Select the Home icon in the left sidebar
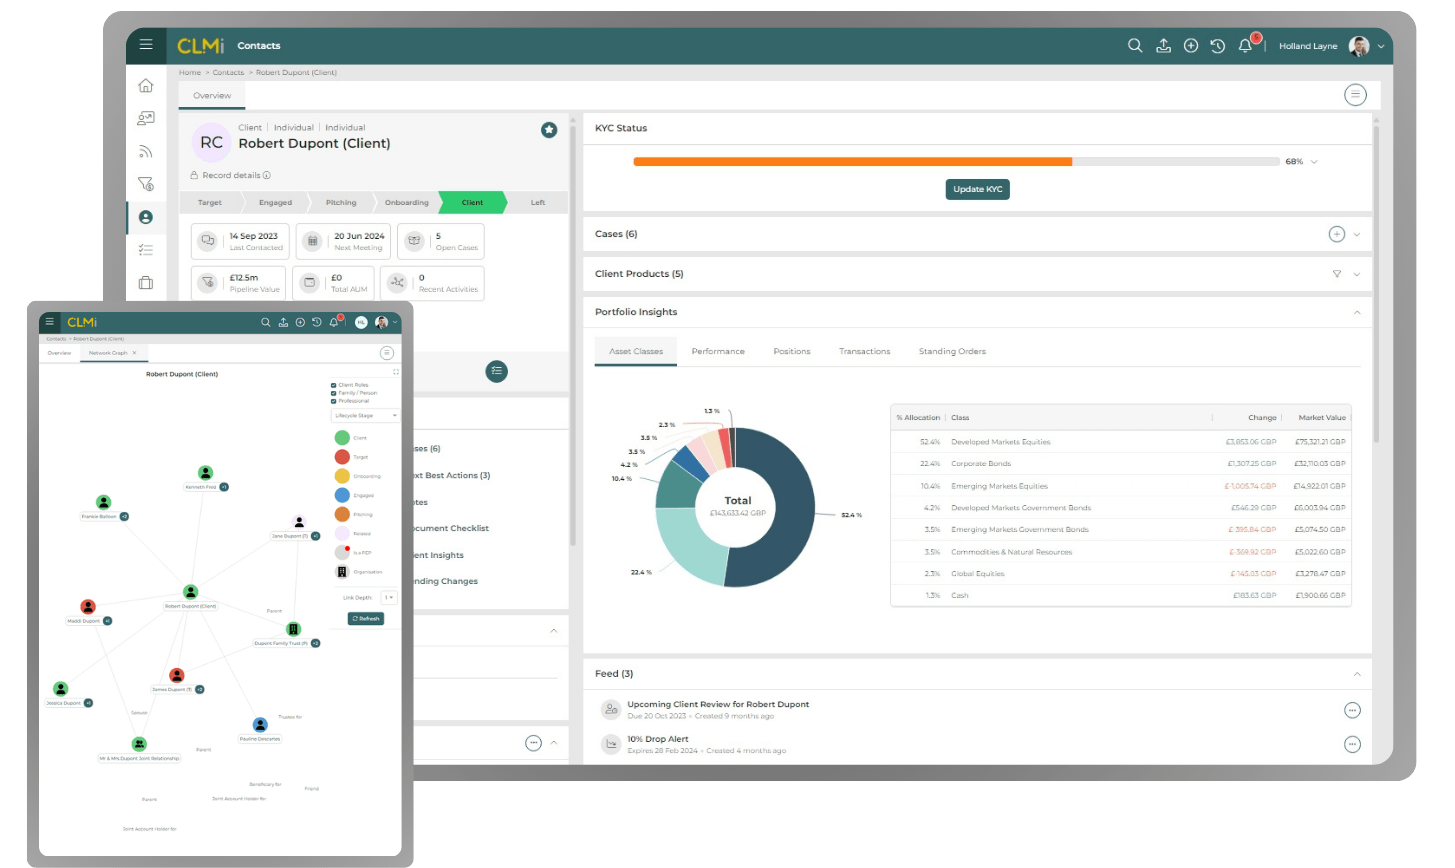This screenshot has height=868, width=1455. pyautogui.click(x=146, y=85)
